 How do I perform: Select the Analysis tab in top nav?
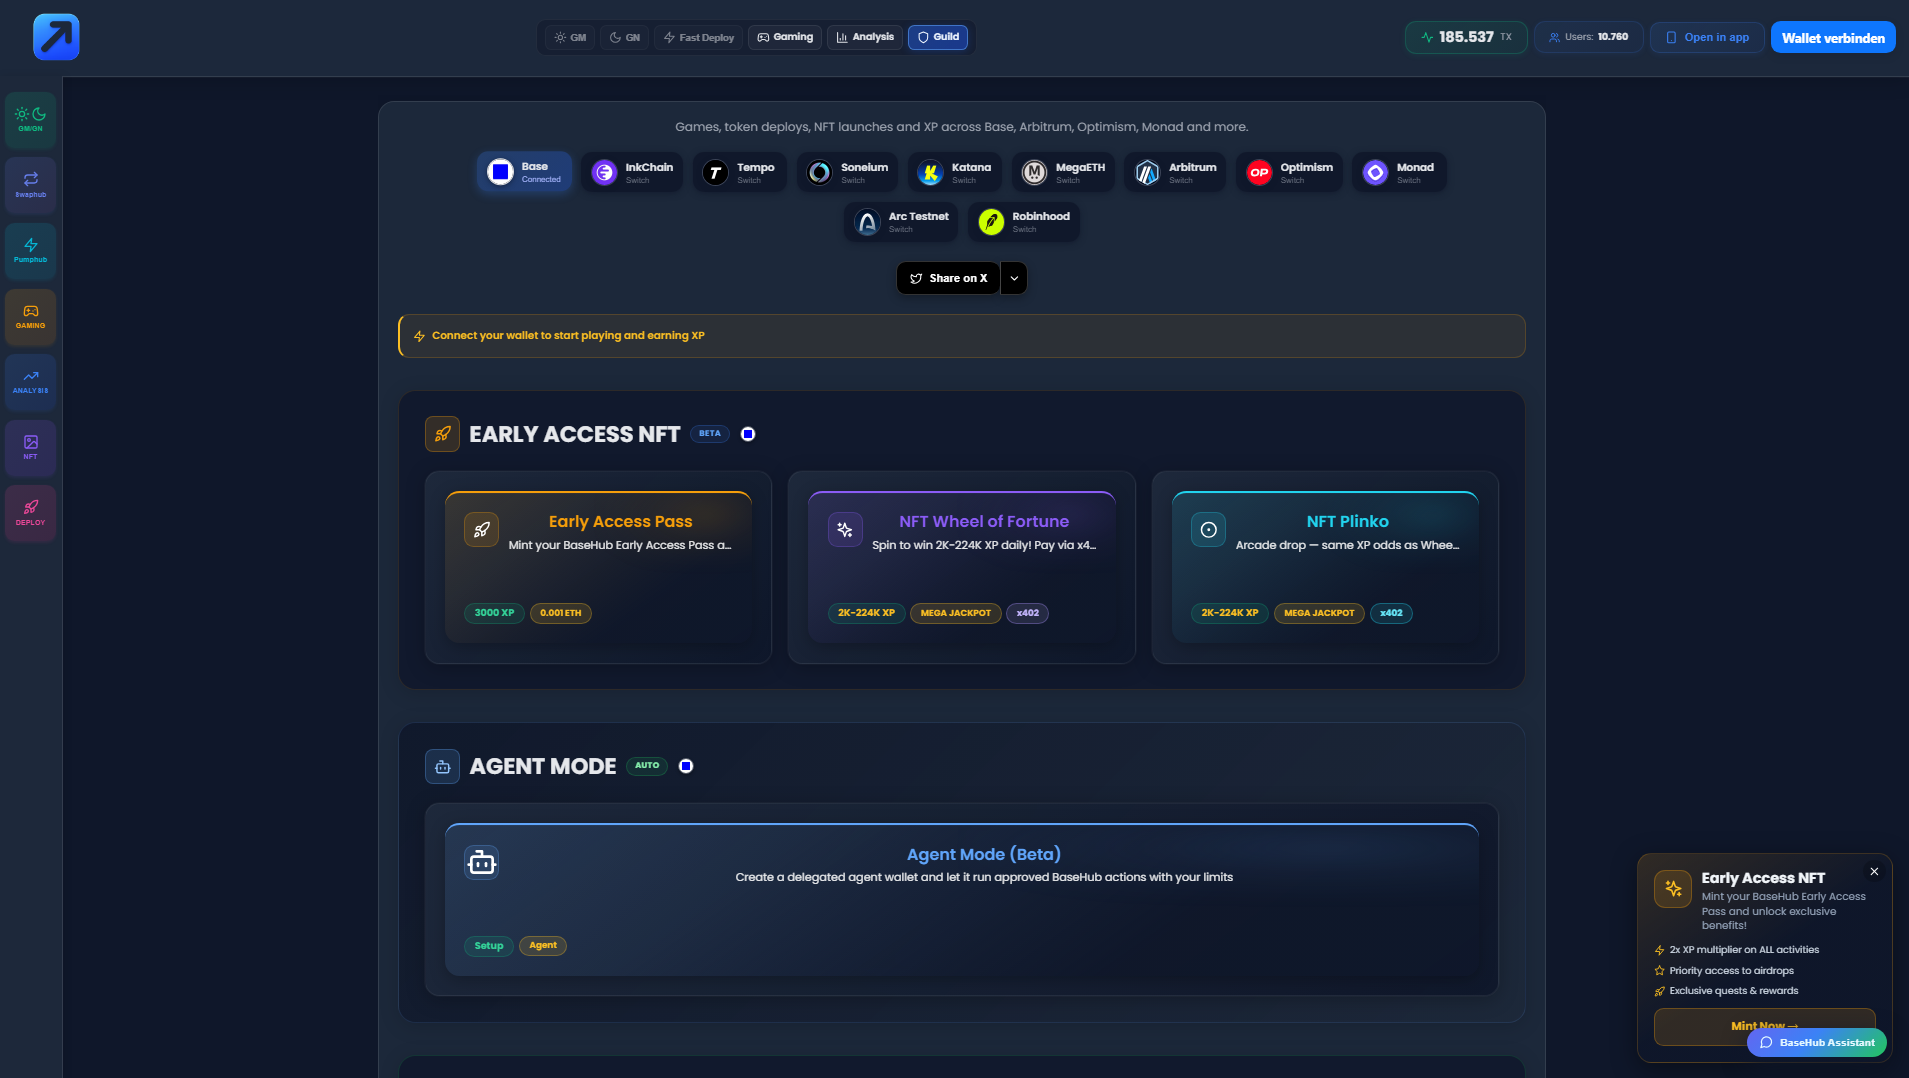[865, 37]
